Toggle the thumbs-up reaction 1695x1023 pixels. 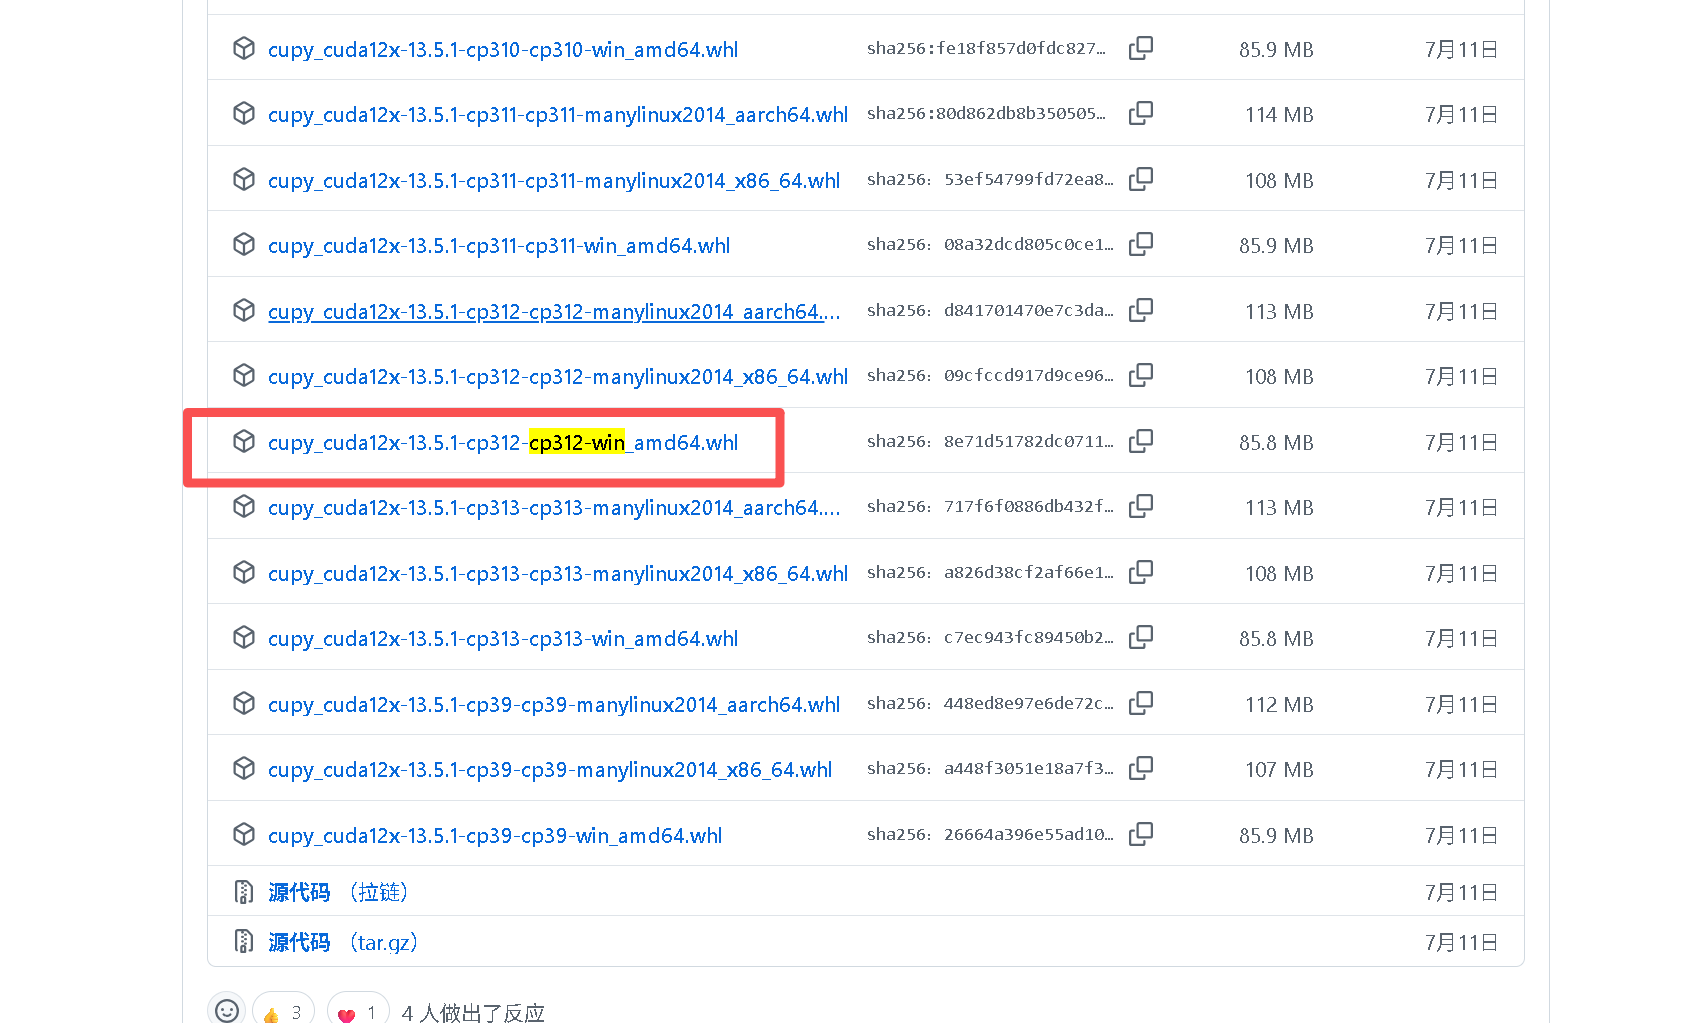tap(283, 1010)
